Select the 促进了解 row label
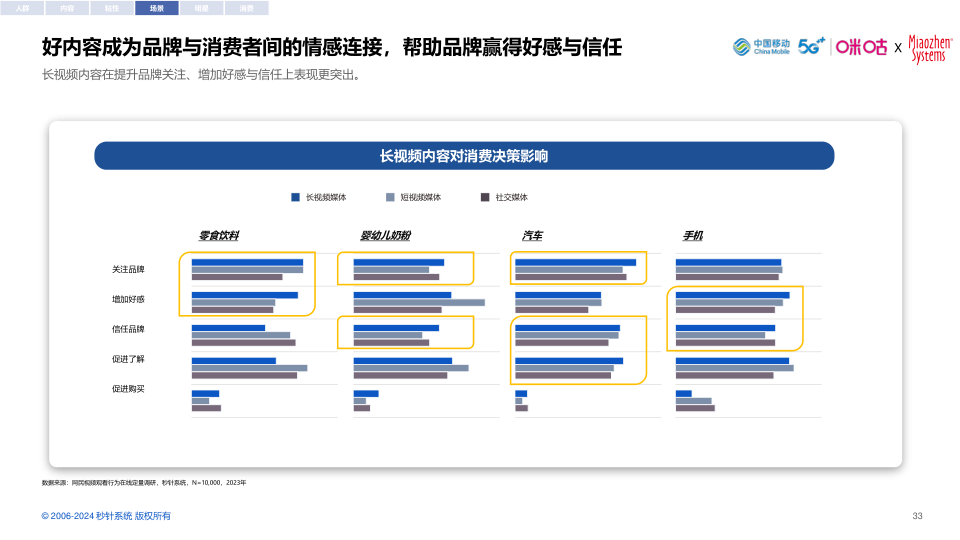This screenshot has width=960, height=540. 128,359
